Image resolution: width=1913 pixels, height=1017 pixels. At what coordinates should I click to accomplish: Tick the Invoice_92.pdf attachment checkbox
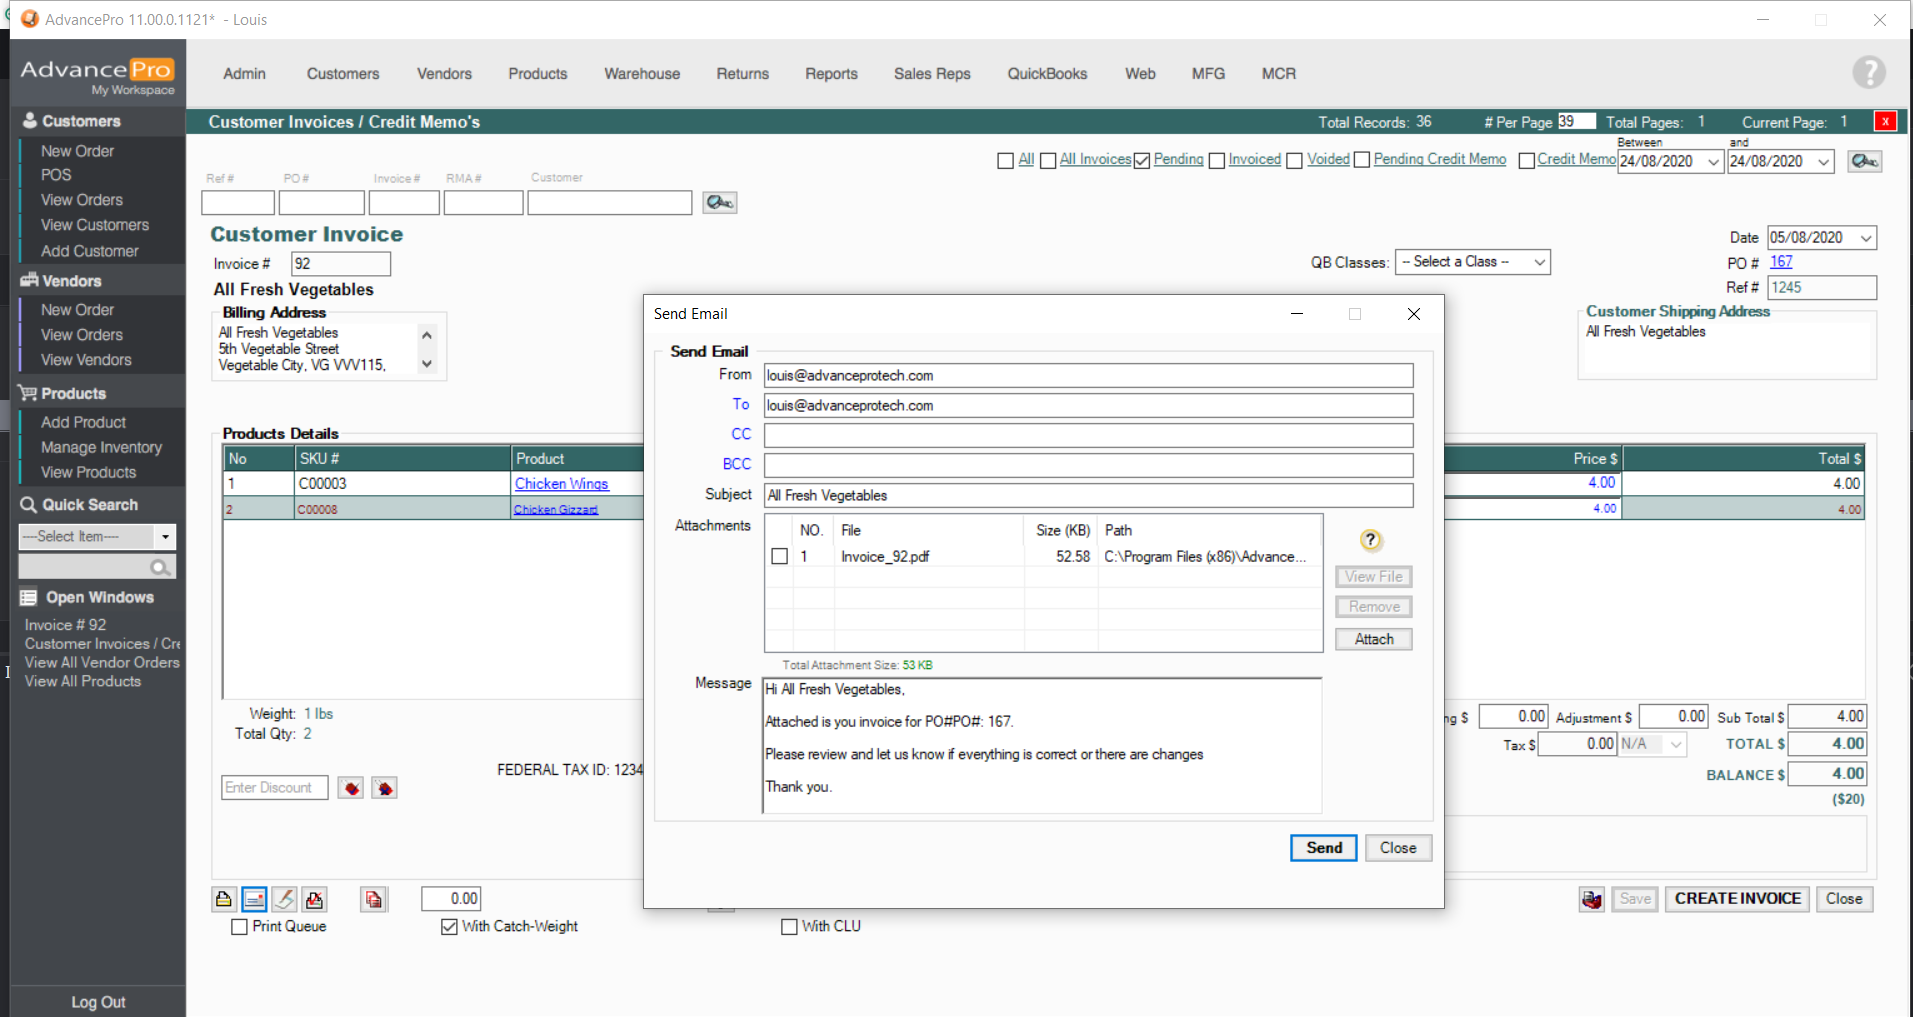coord(780,556)
